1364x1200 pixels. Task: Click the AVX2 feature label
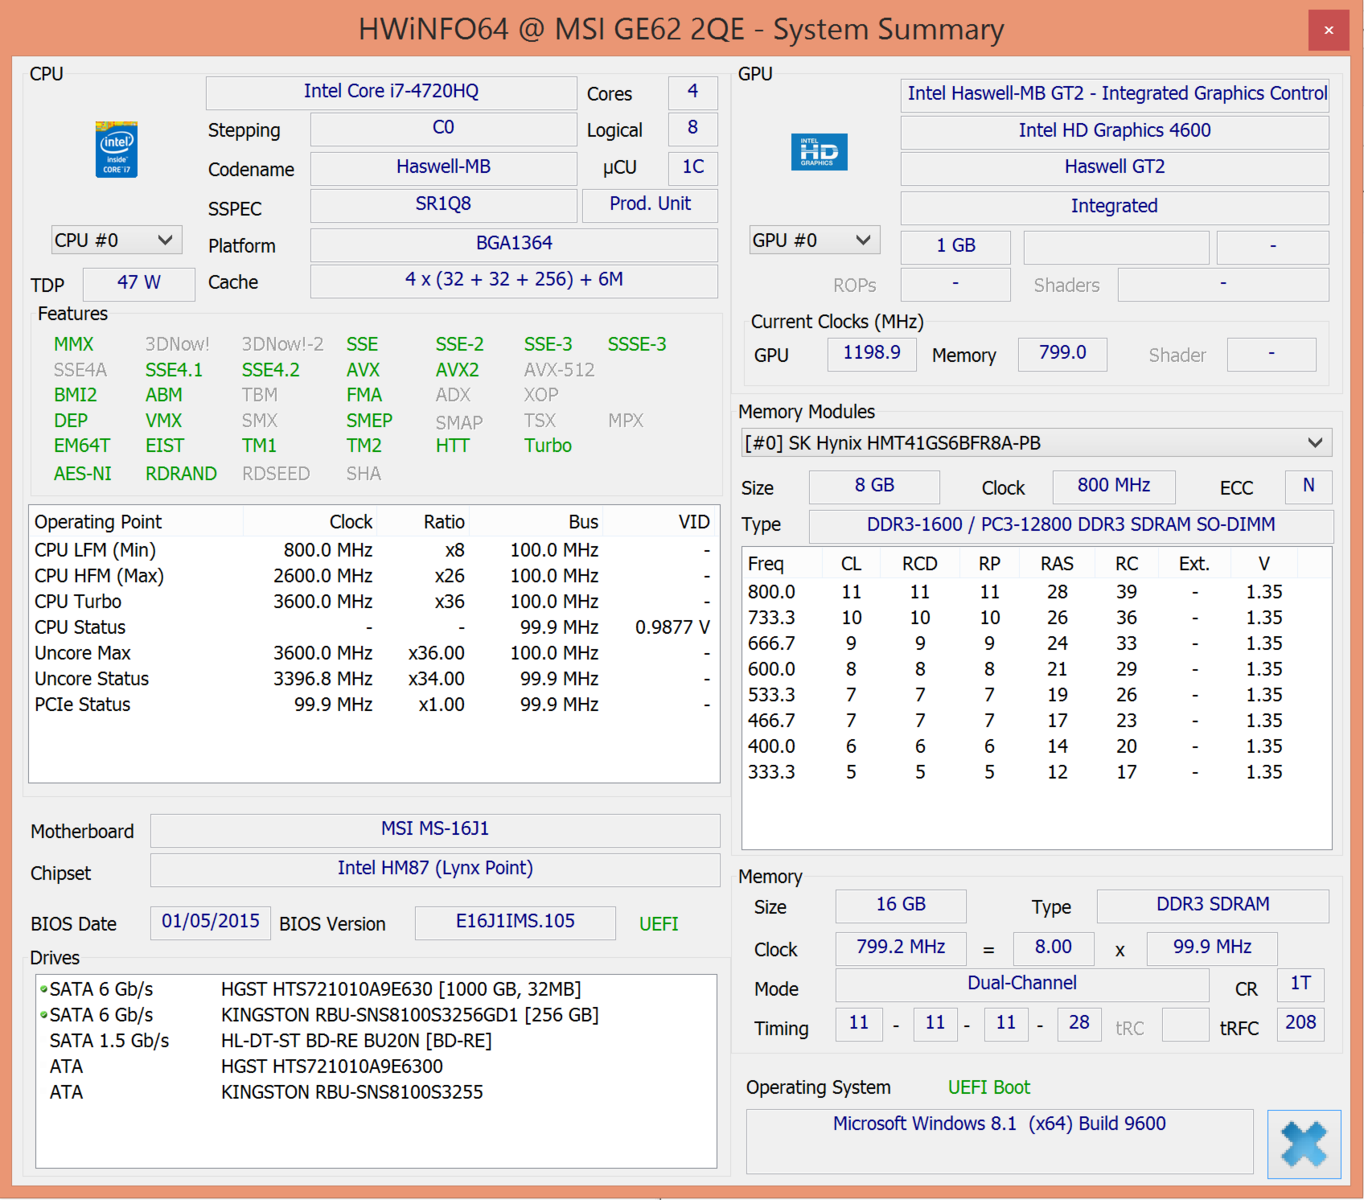pyautogui.click(x=457, y=370)
